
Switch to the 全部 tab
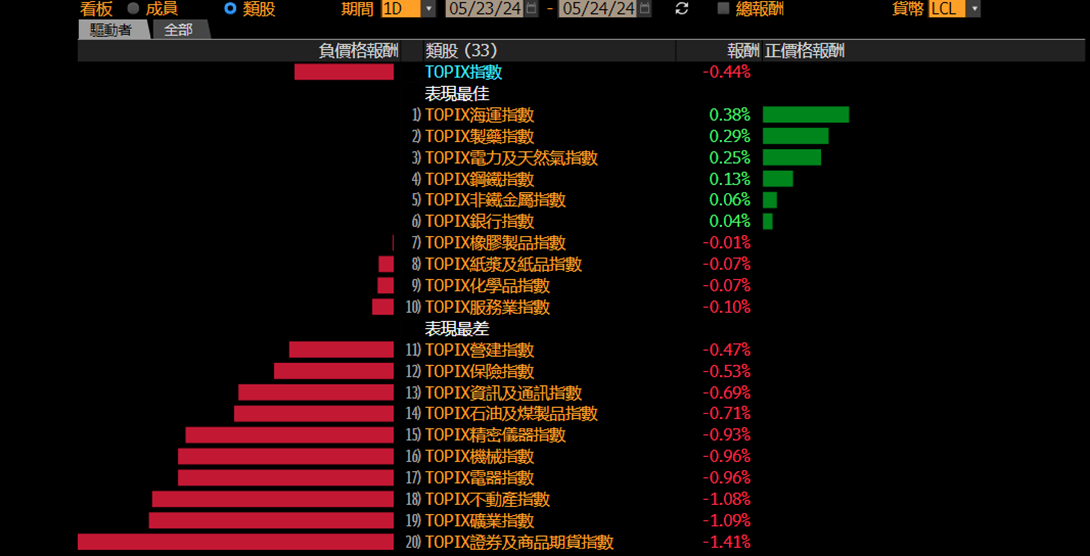(x=178, y=30)
